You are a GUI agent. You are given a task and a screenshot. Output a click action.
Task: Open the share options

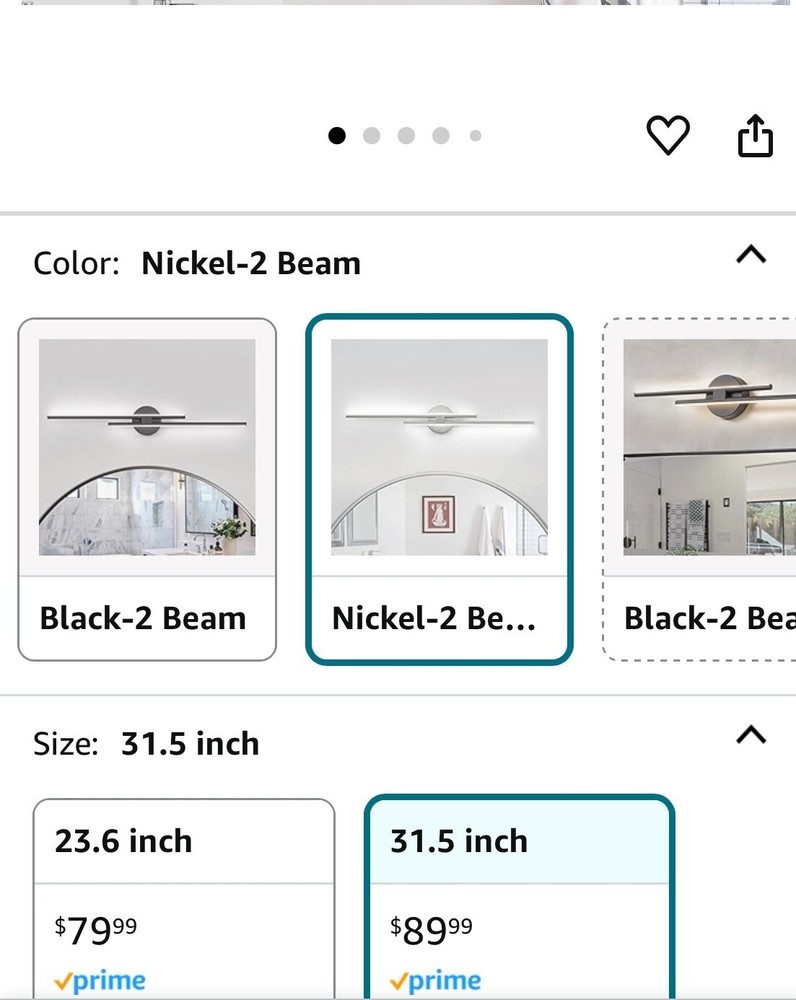coord(755,135)
